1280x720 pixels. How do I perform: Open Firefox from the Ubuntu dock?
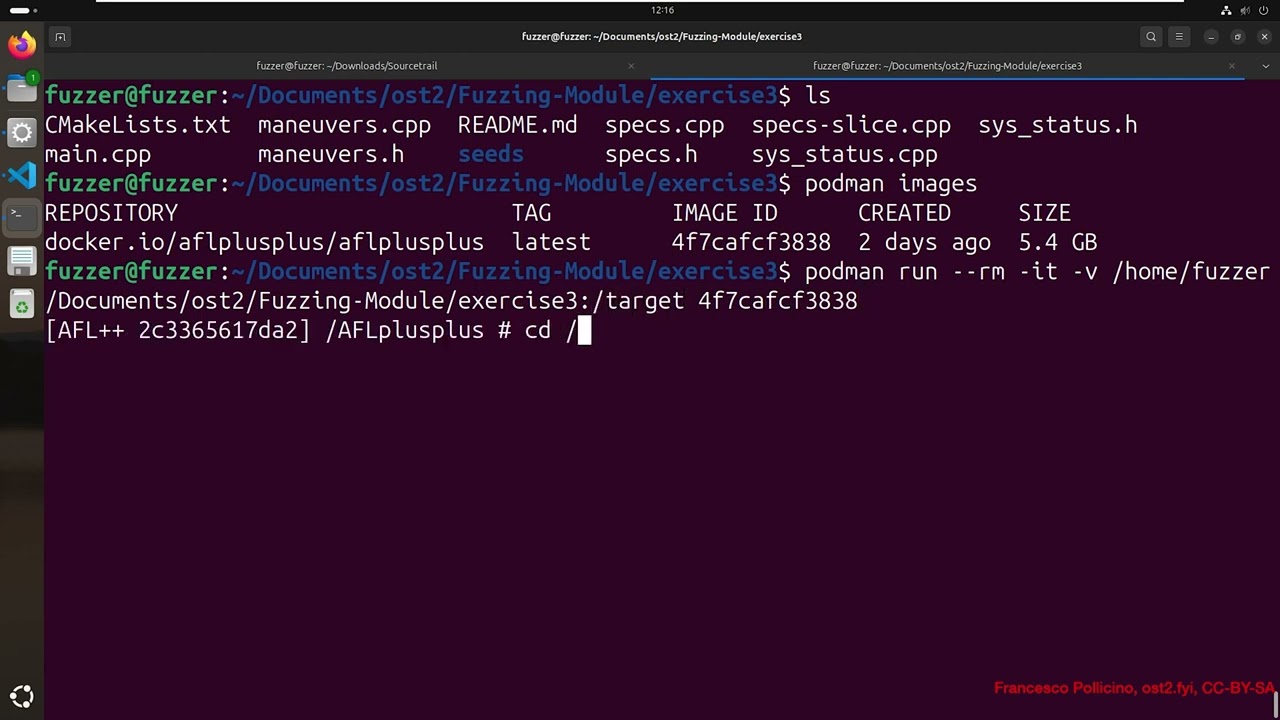[21, 44]
